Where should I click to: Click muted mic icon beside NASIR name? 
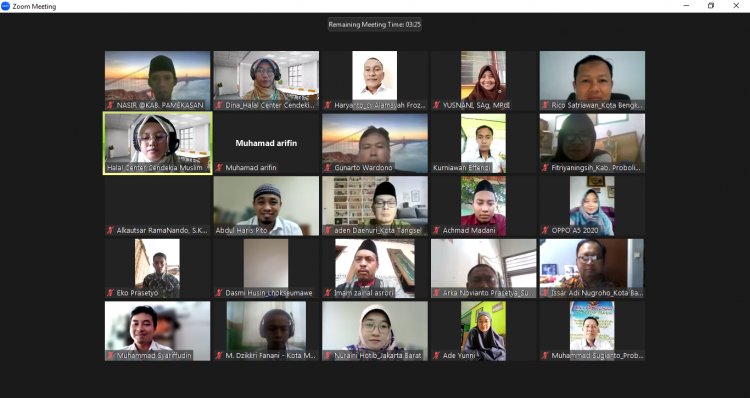click(x=110, y=105)
